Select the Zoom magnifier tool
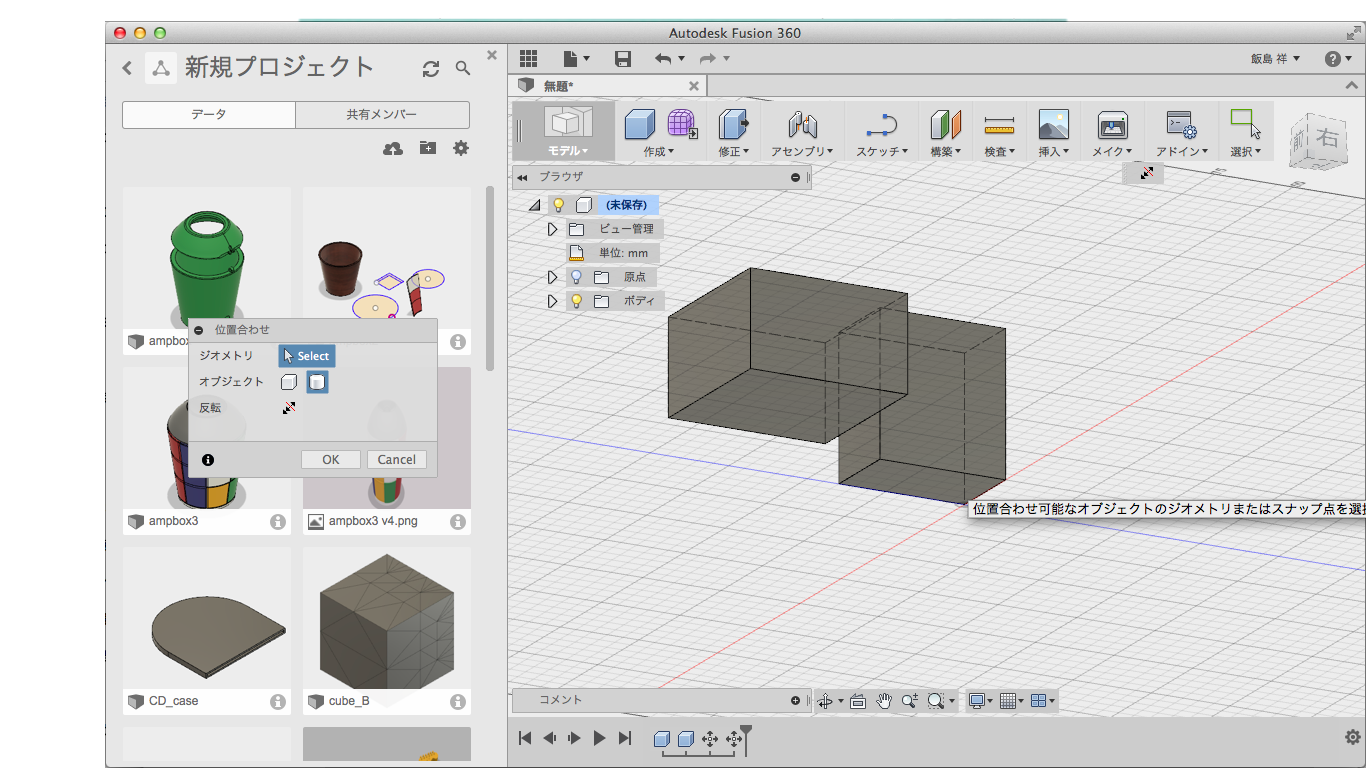 click(909, 701)
